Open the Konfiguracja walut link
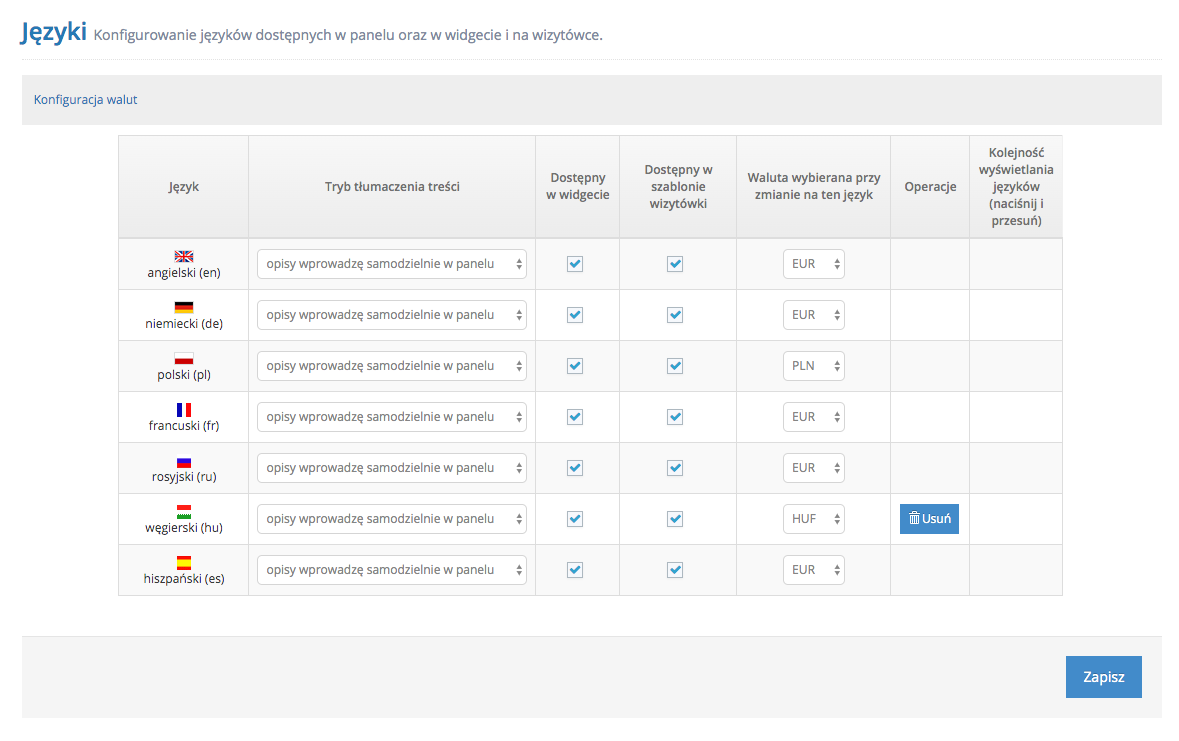Viewport: 1179px width, 741px height. point(86,100)
